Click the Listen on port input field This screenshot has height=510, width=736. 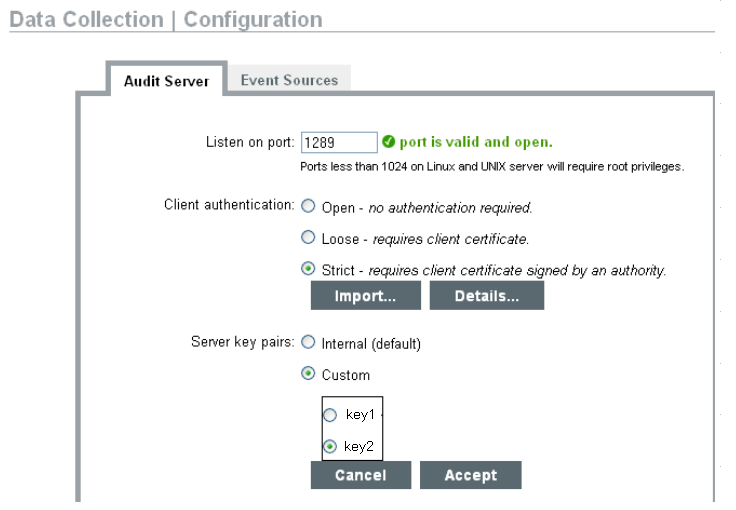(338, 143)
